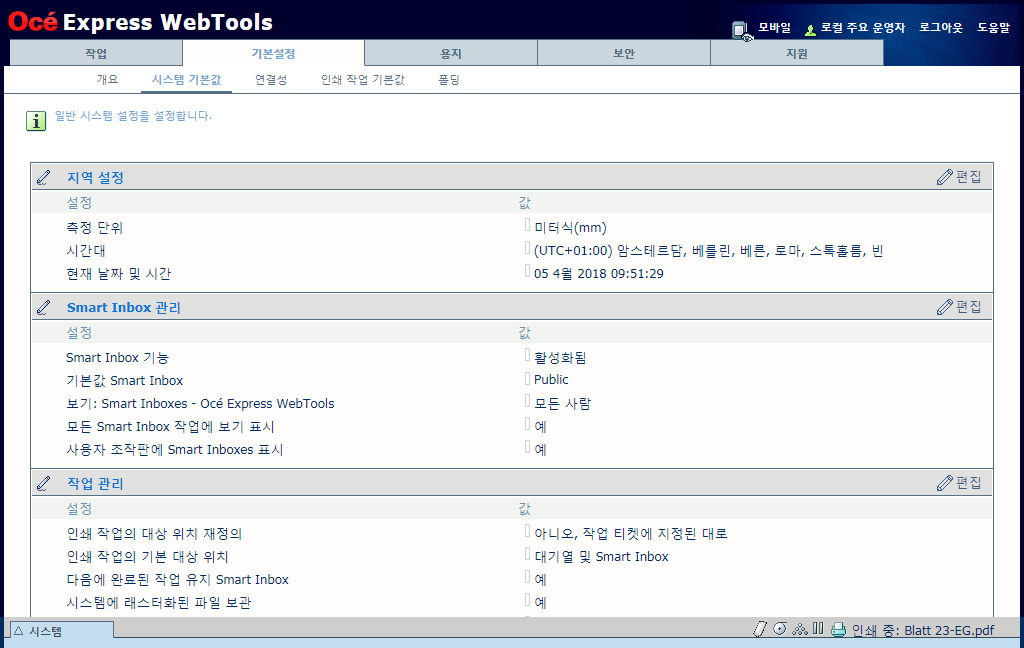
Task: Click 편집 for 지역 설정 section
Action: click(959, 177)
